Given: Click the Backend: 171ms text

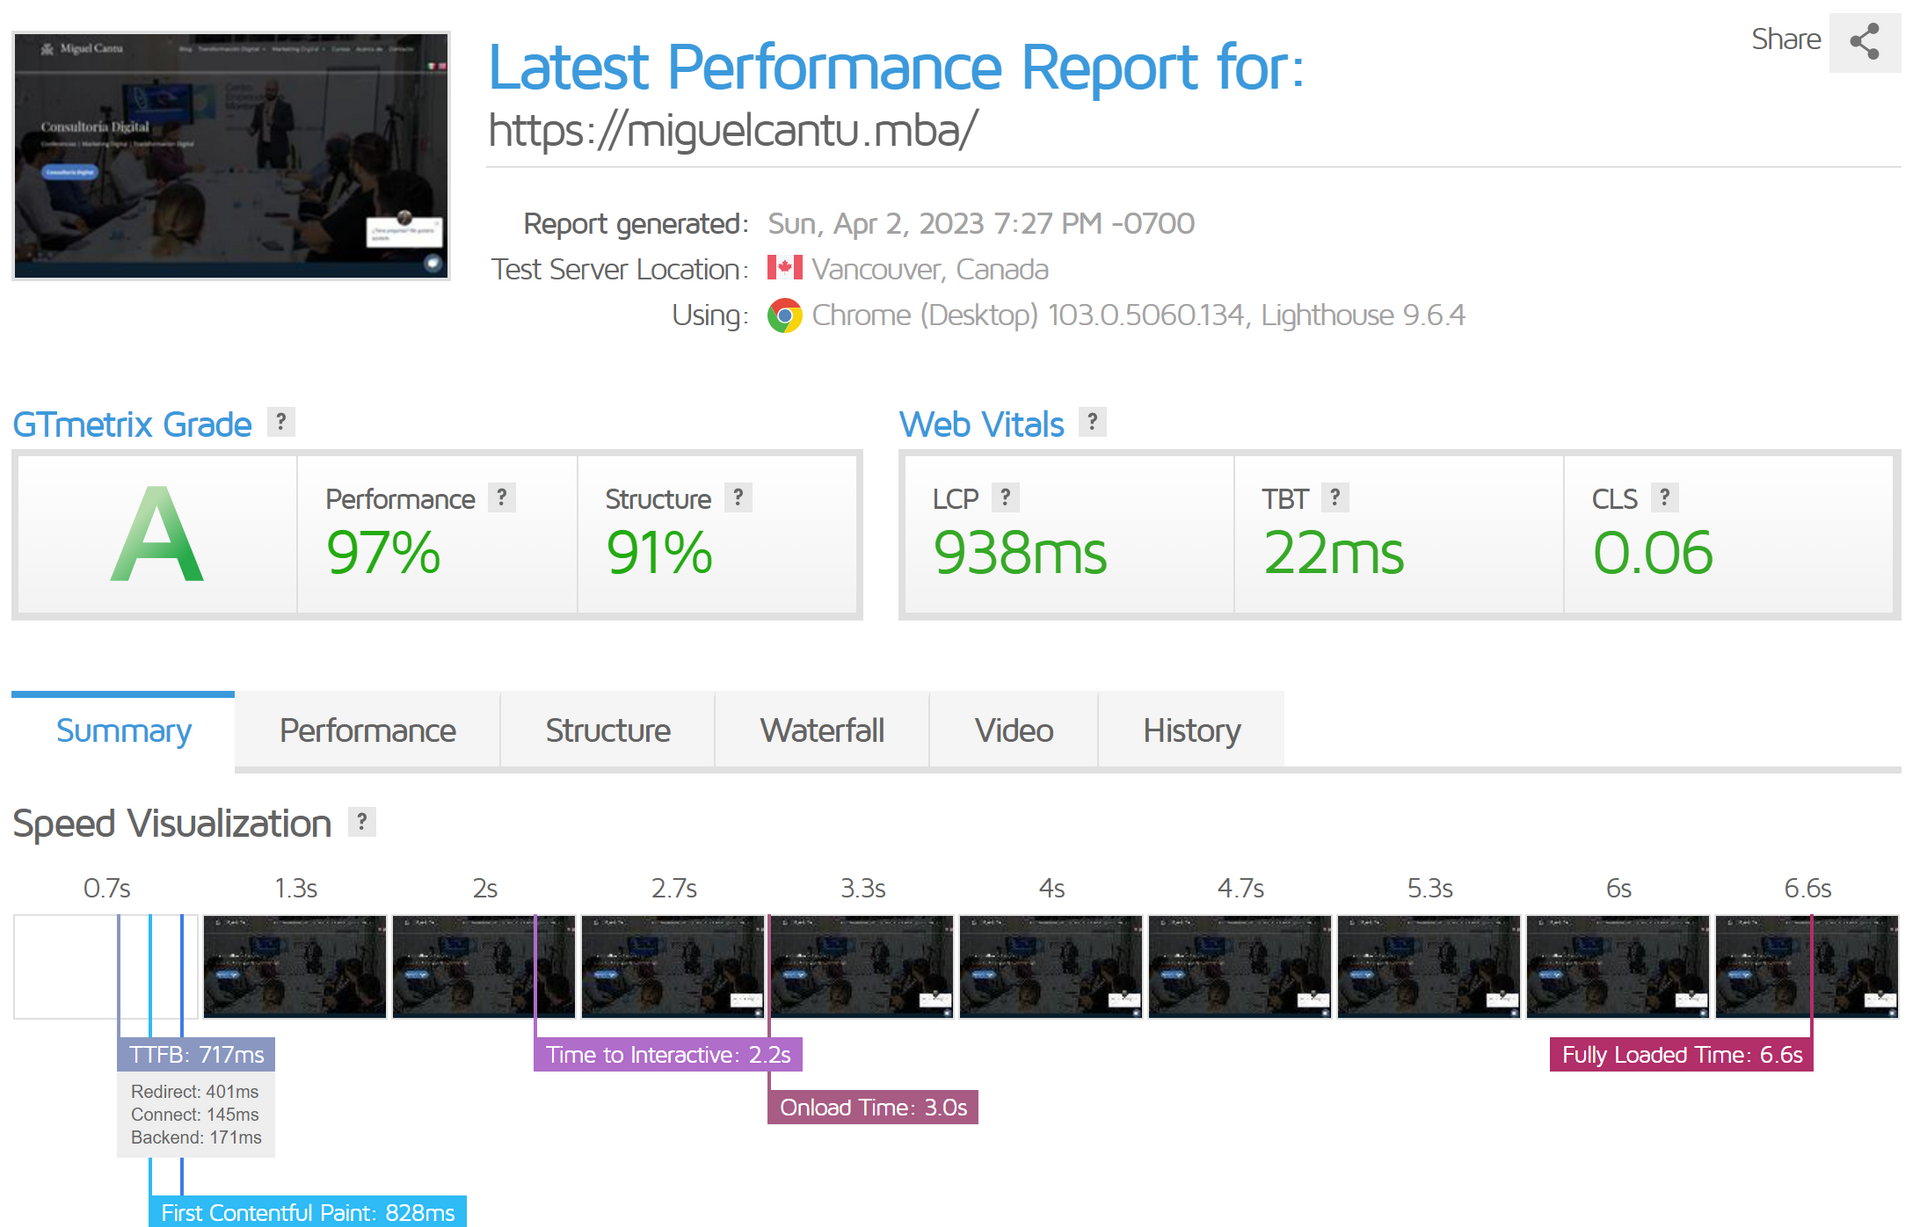Looking at the screenshot, I should 196,1137.
